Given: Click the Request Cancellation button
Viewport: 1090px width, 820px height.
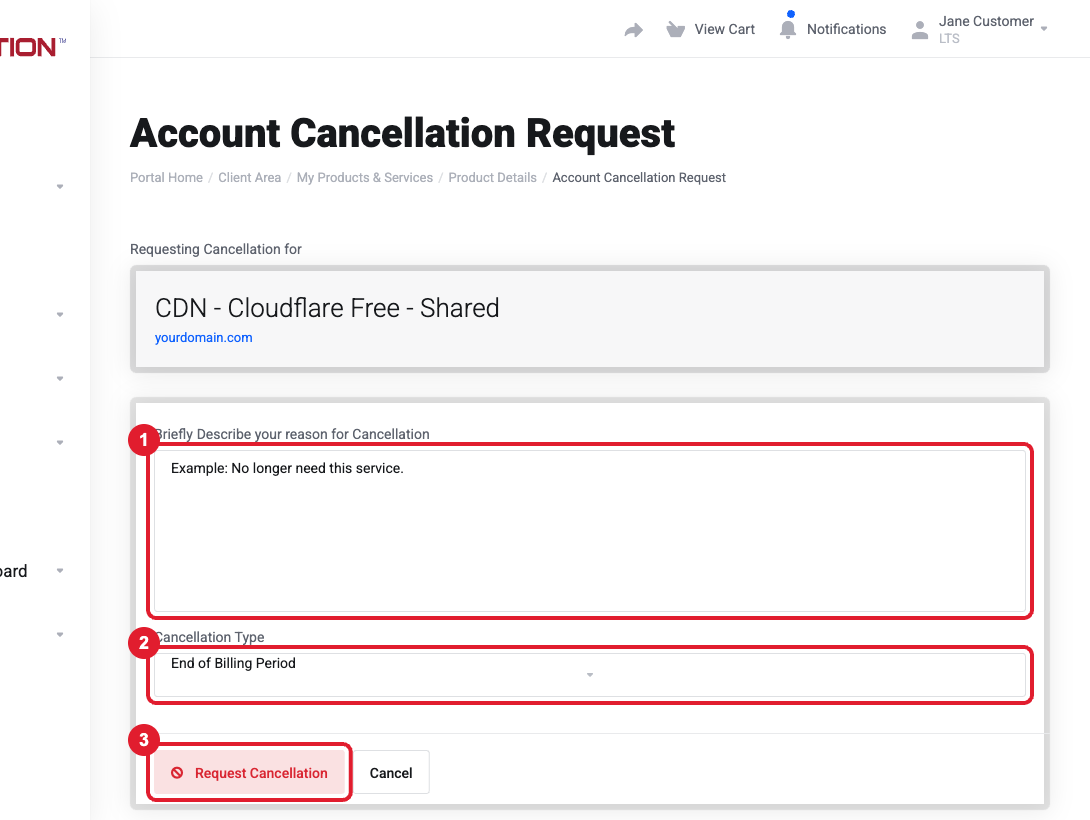Looking at the screenshot, I should click(250, 773).
